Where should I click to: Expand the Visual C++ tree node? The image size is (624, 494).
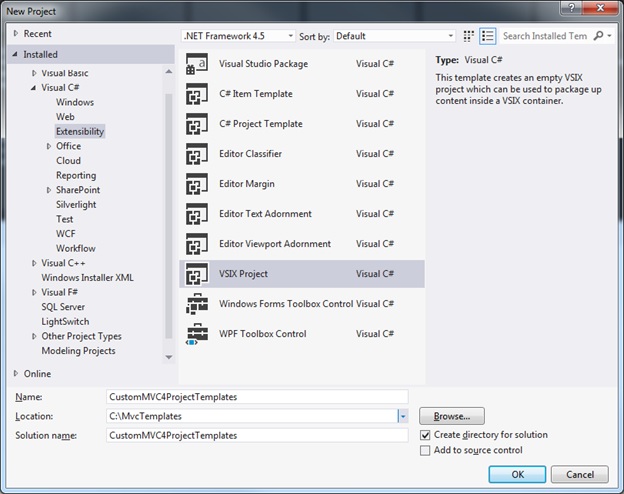[x=34, y=263]
